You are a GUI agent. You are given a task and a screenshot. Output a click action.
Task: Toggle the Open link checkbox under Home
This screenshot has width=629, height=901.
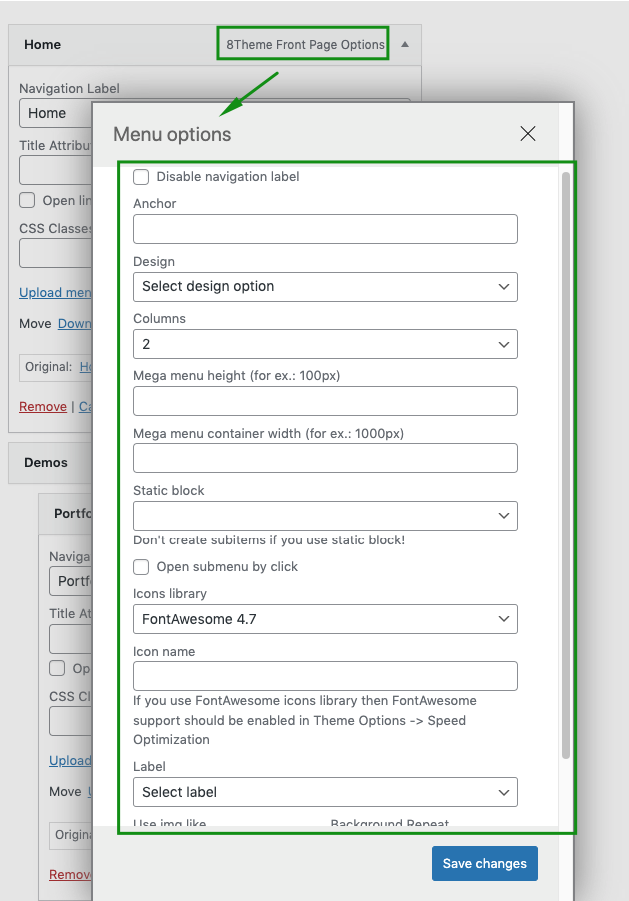(27, 200)
